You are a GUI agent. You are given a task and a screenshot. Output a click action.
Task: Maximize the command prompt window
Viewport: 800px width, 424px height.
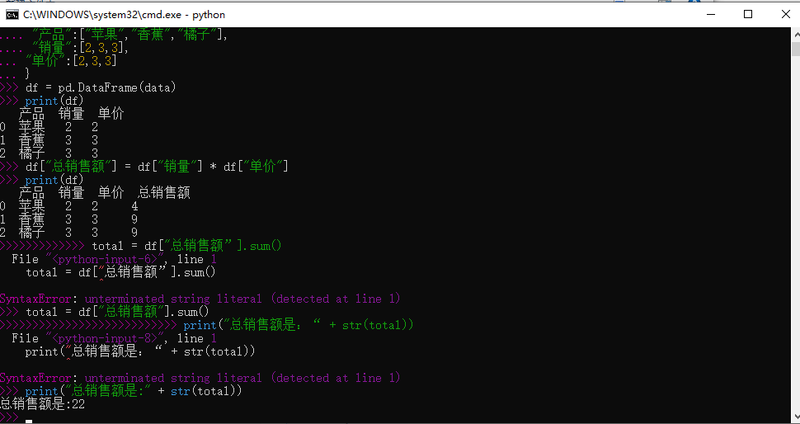(x=748, y=15)
